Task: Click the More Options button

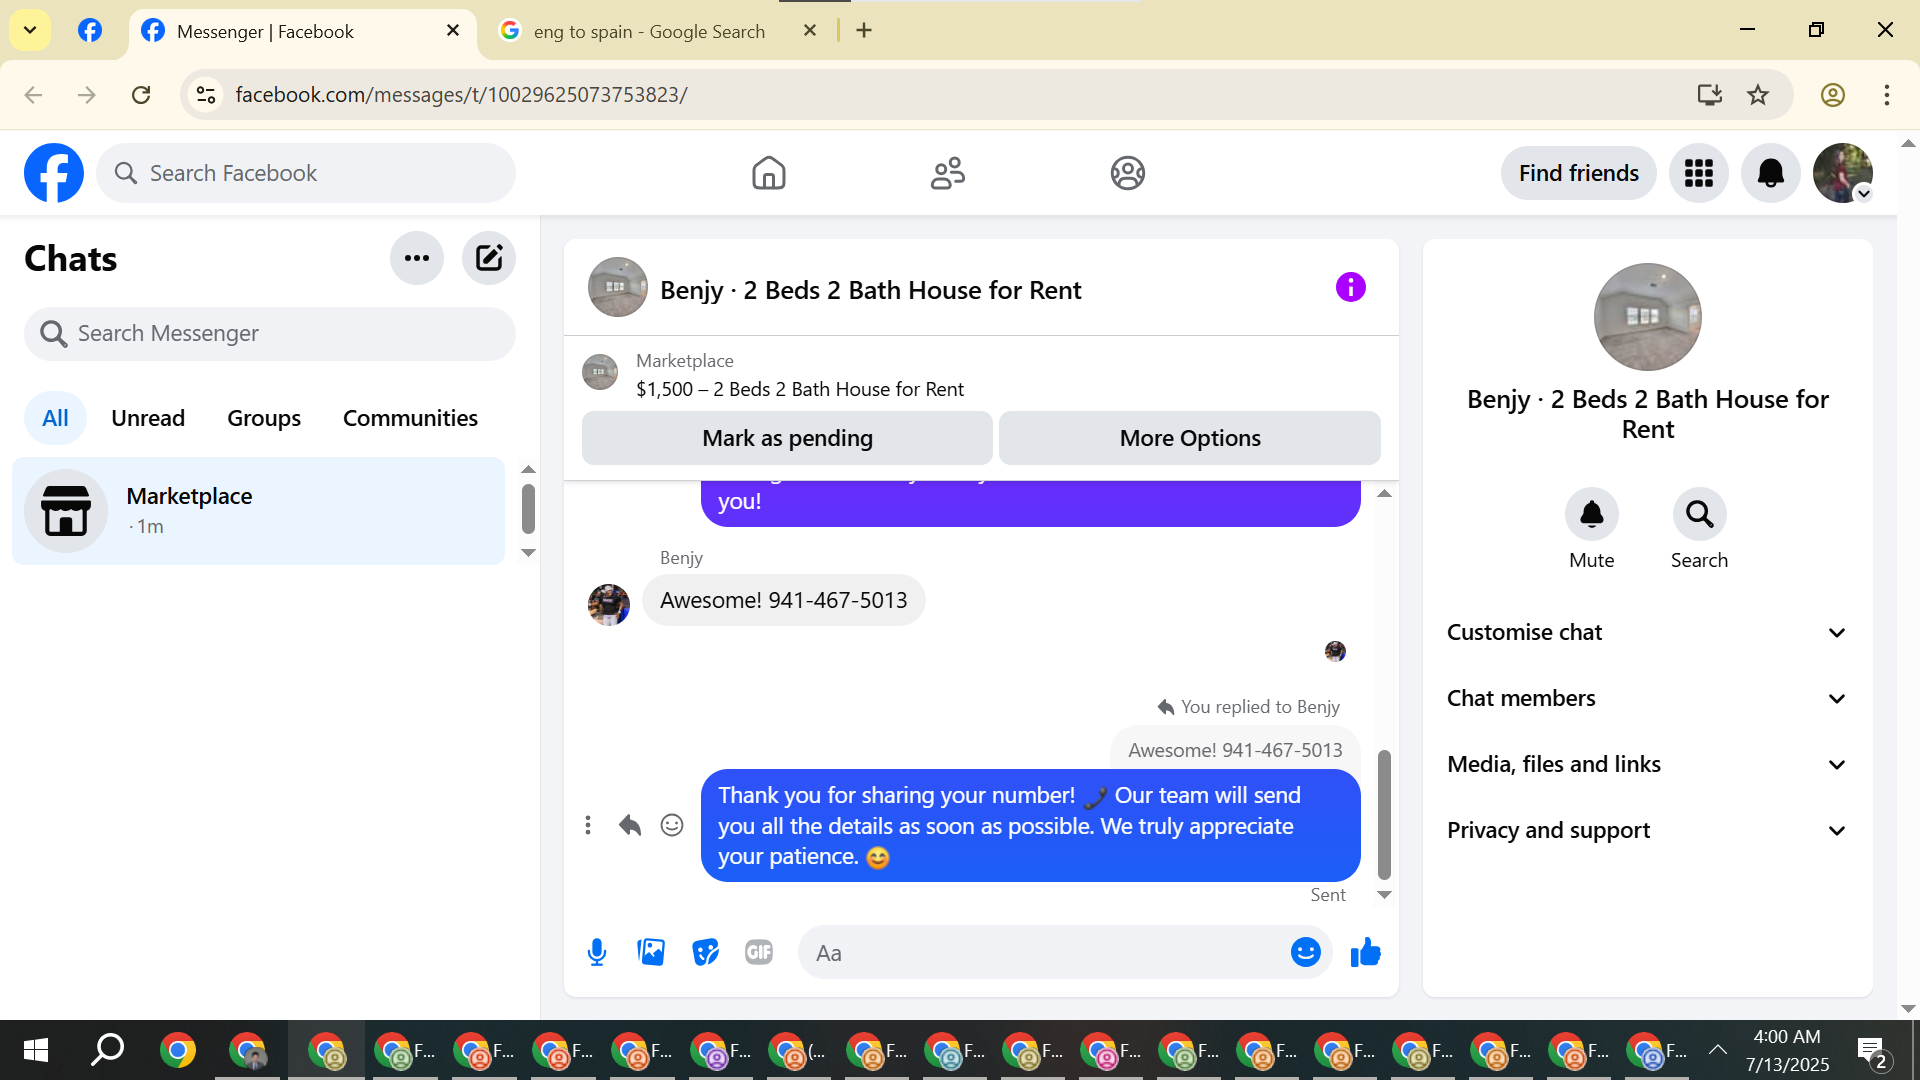Action: (x=1189, y=438)
